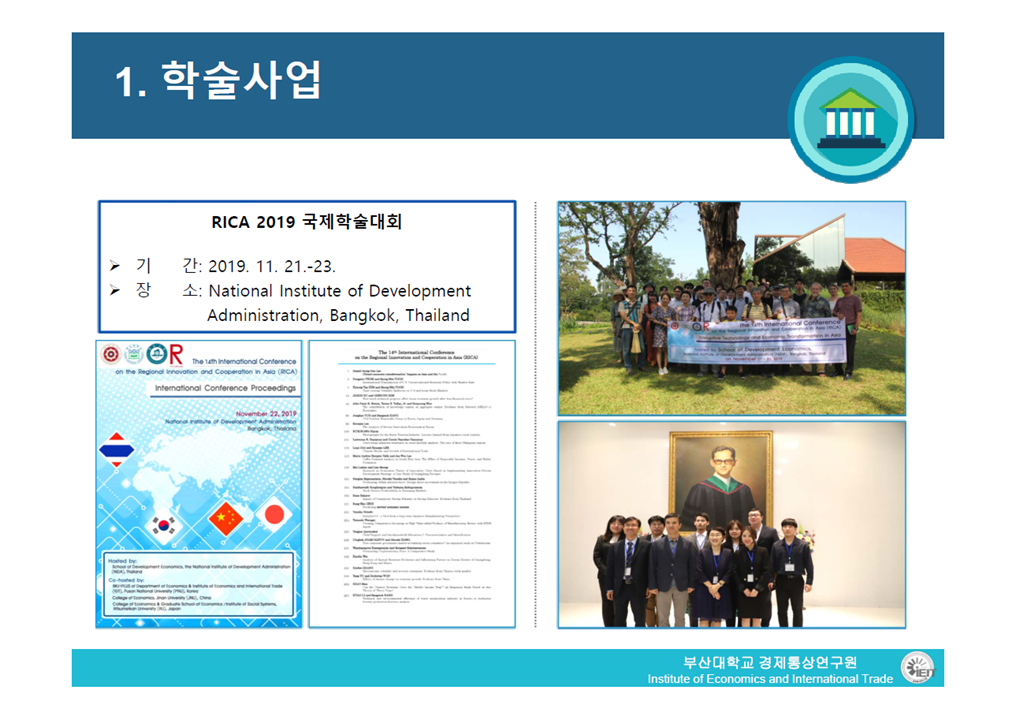Select the slide title 1. 학술사업

[218, 82]
